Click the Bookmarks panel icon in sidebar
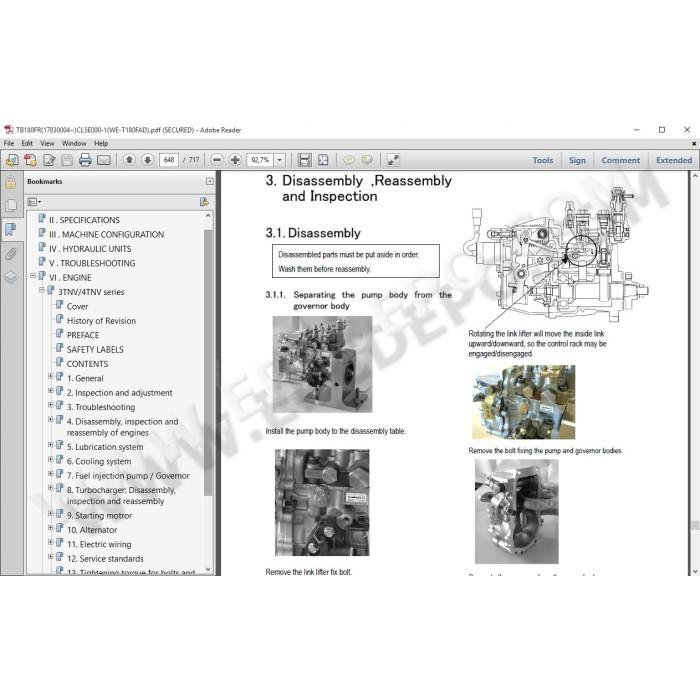Viewport: 700px width, 700px height. 11,229
